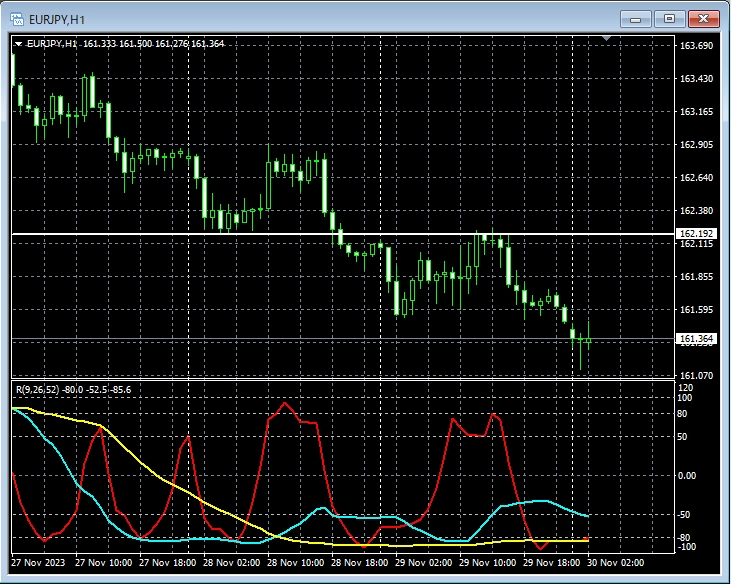Click the 27 Nov 2023 date label
This screenshot has height=584, width=732.
pyautogui.click(x=36, y=563)
